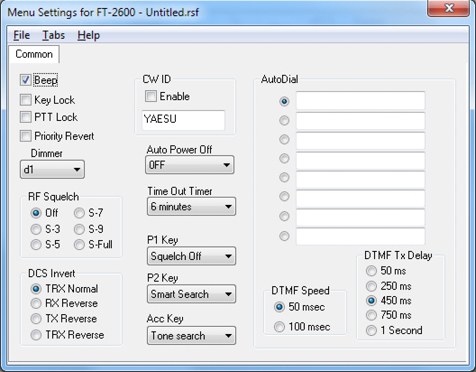The image size is (476, 372).
Task: Choose DCS Invert TX Reverse
Action: coord(36,319)
